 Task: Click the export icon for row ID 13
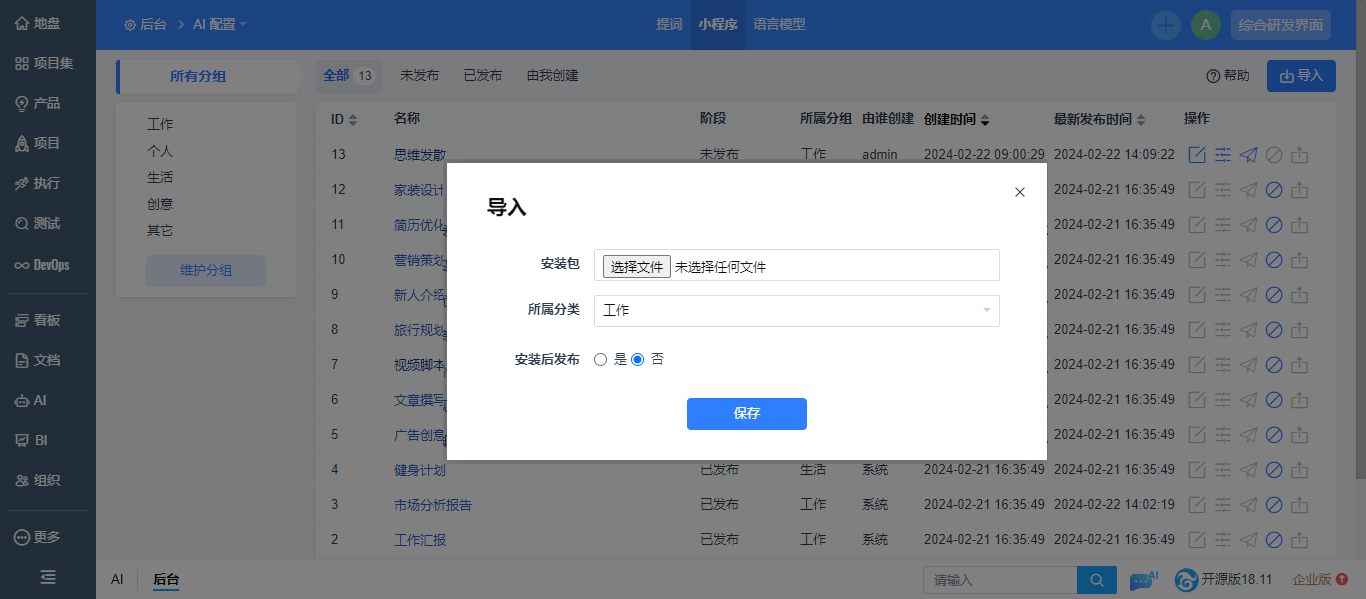point(1300,155)
